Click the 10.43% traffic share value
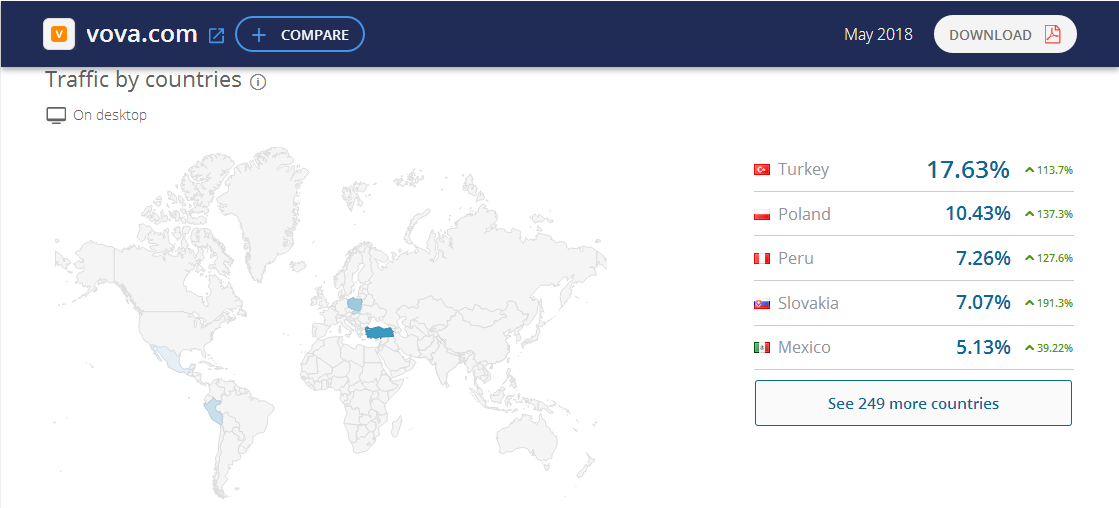Viewport: 1119px width, 508px height. 978,213
